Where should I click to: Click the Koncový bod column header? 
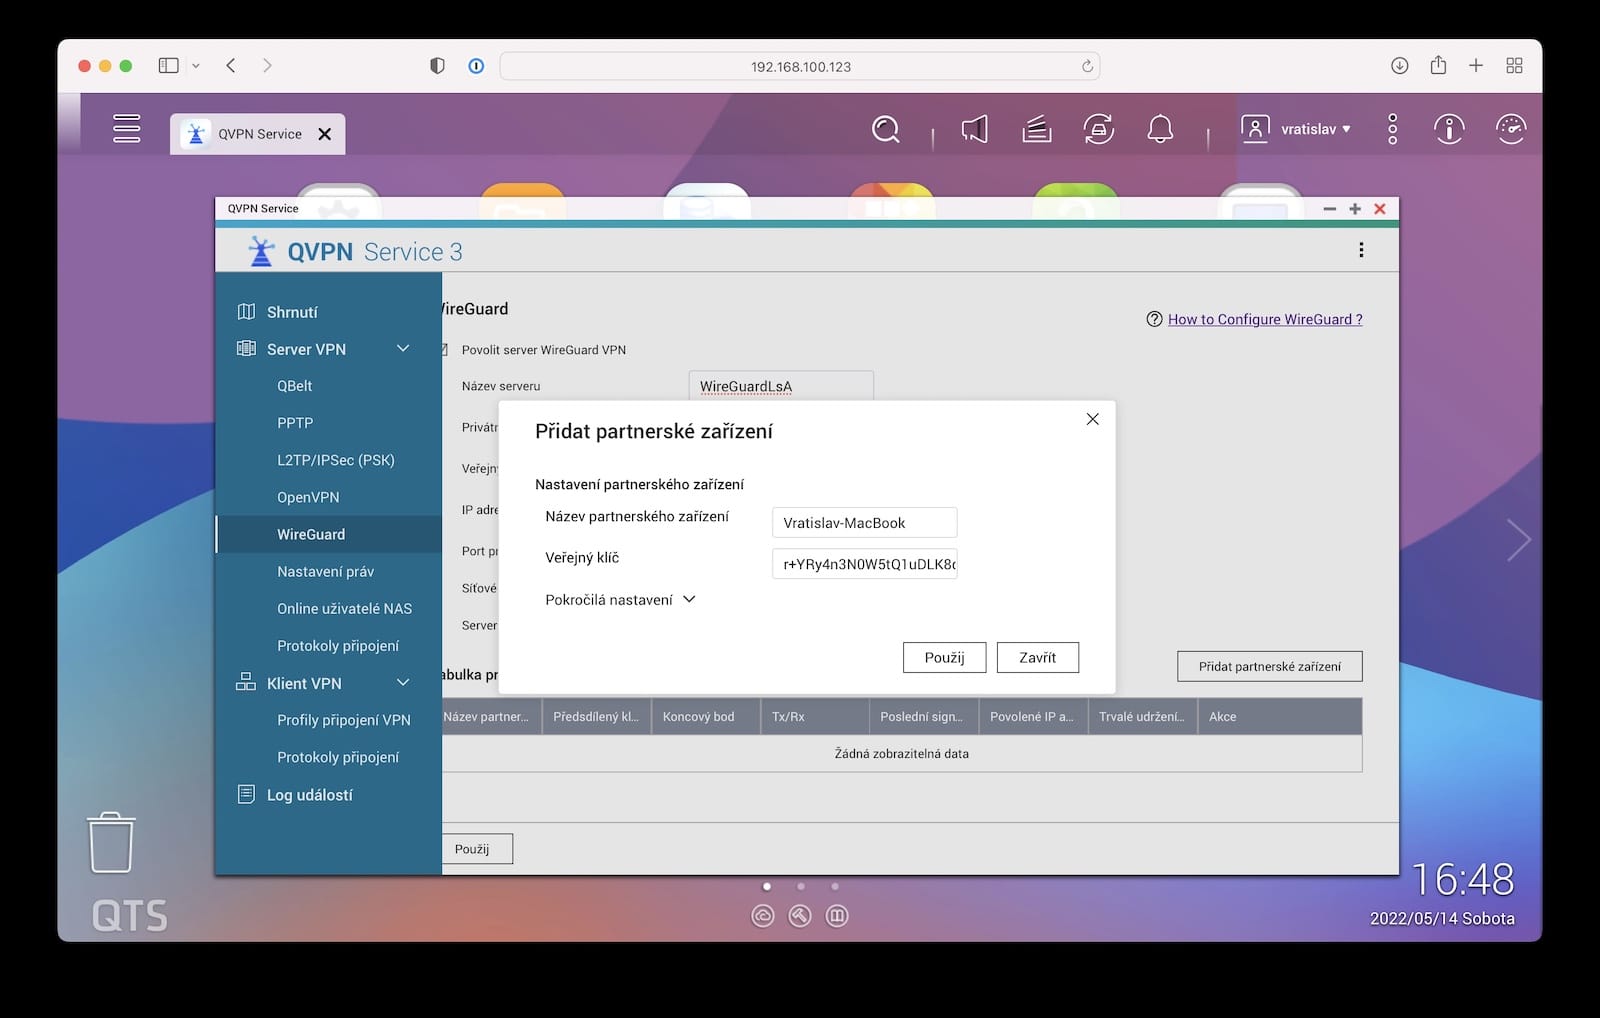click(x=706, y=717)
